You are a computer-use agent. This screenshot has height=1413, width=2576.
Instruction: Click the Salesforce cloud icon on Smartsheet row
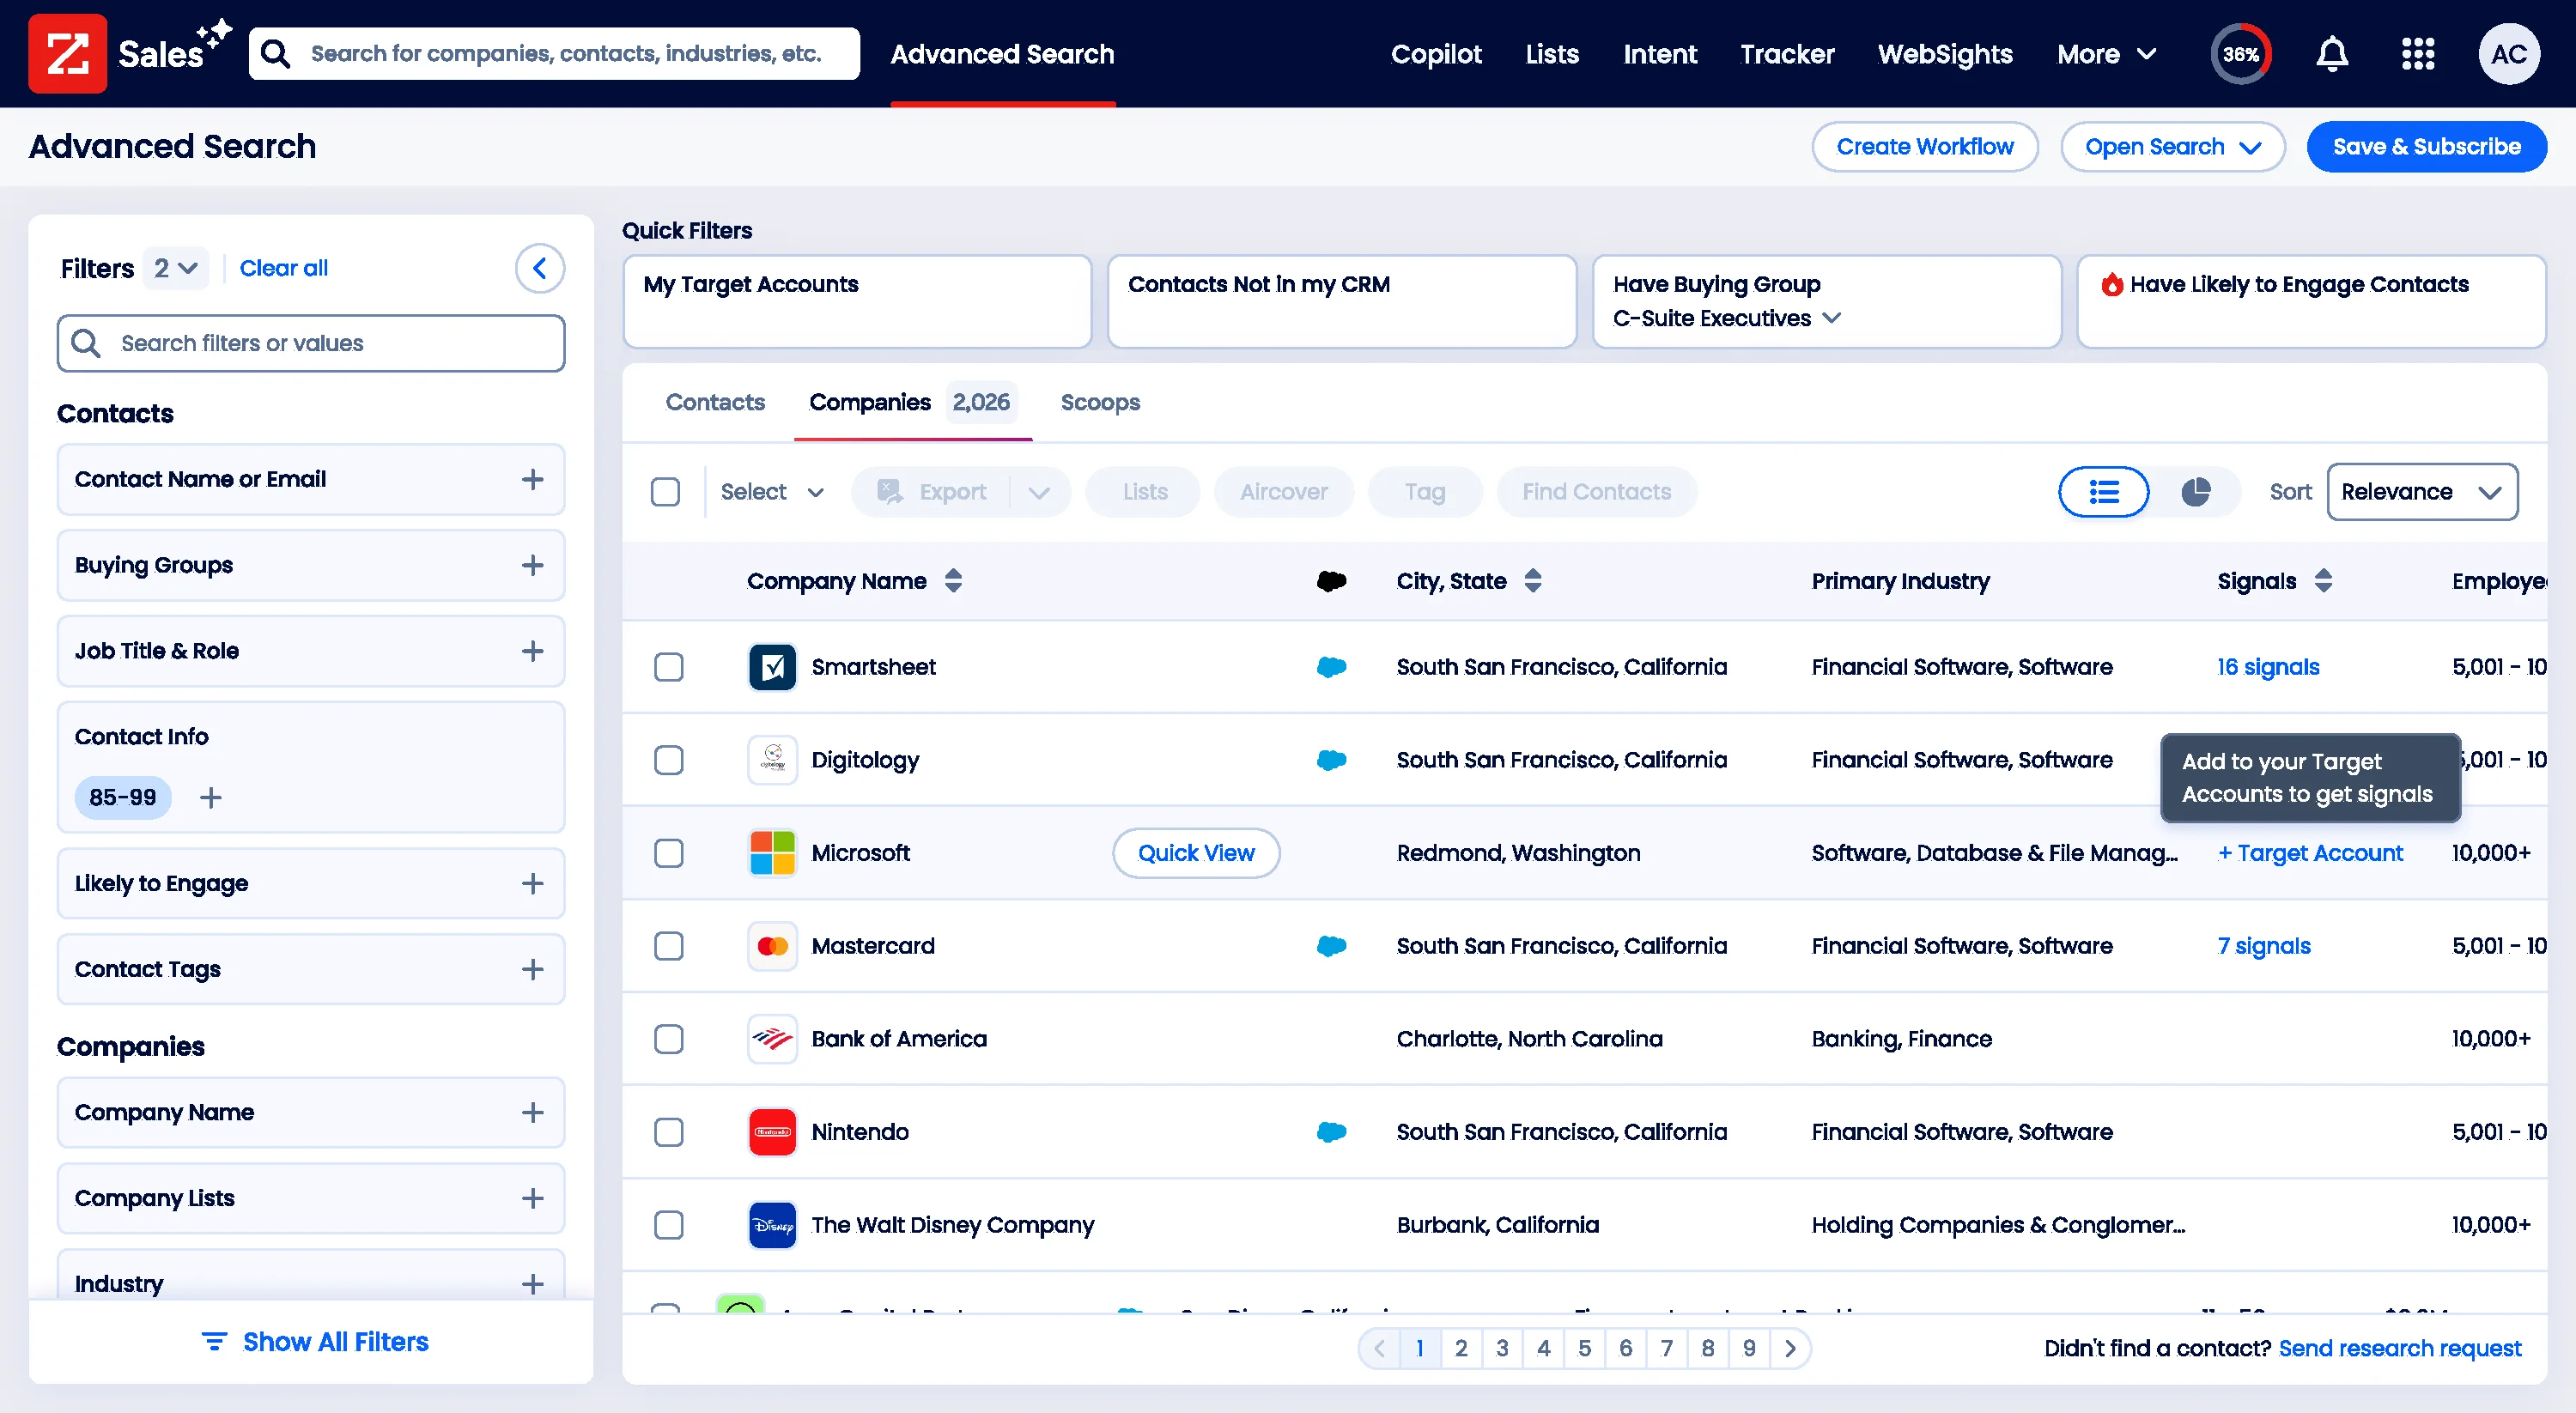pos(1331,666)
